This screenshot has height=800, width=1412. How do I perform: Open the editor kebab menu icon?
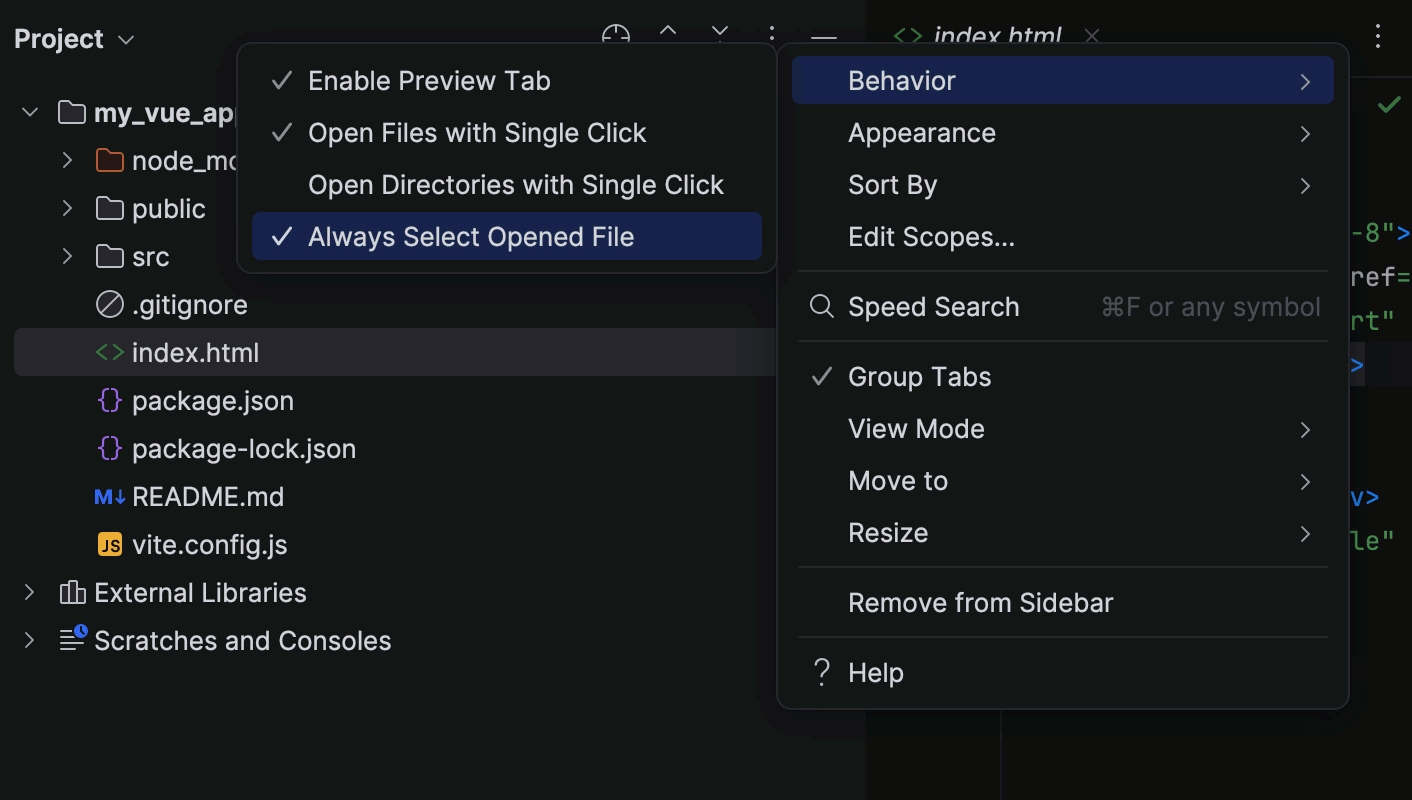click(x=1378, y=36)
